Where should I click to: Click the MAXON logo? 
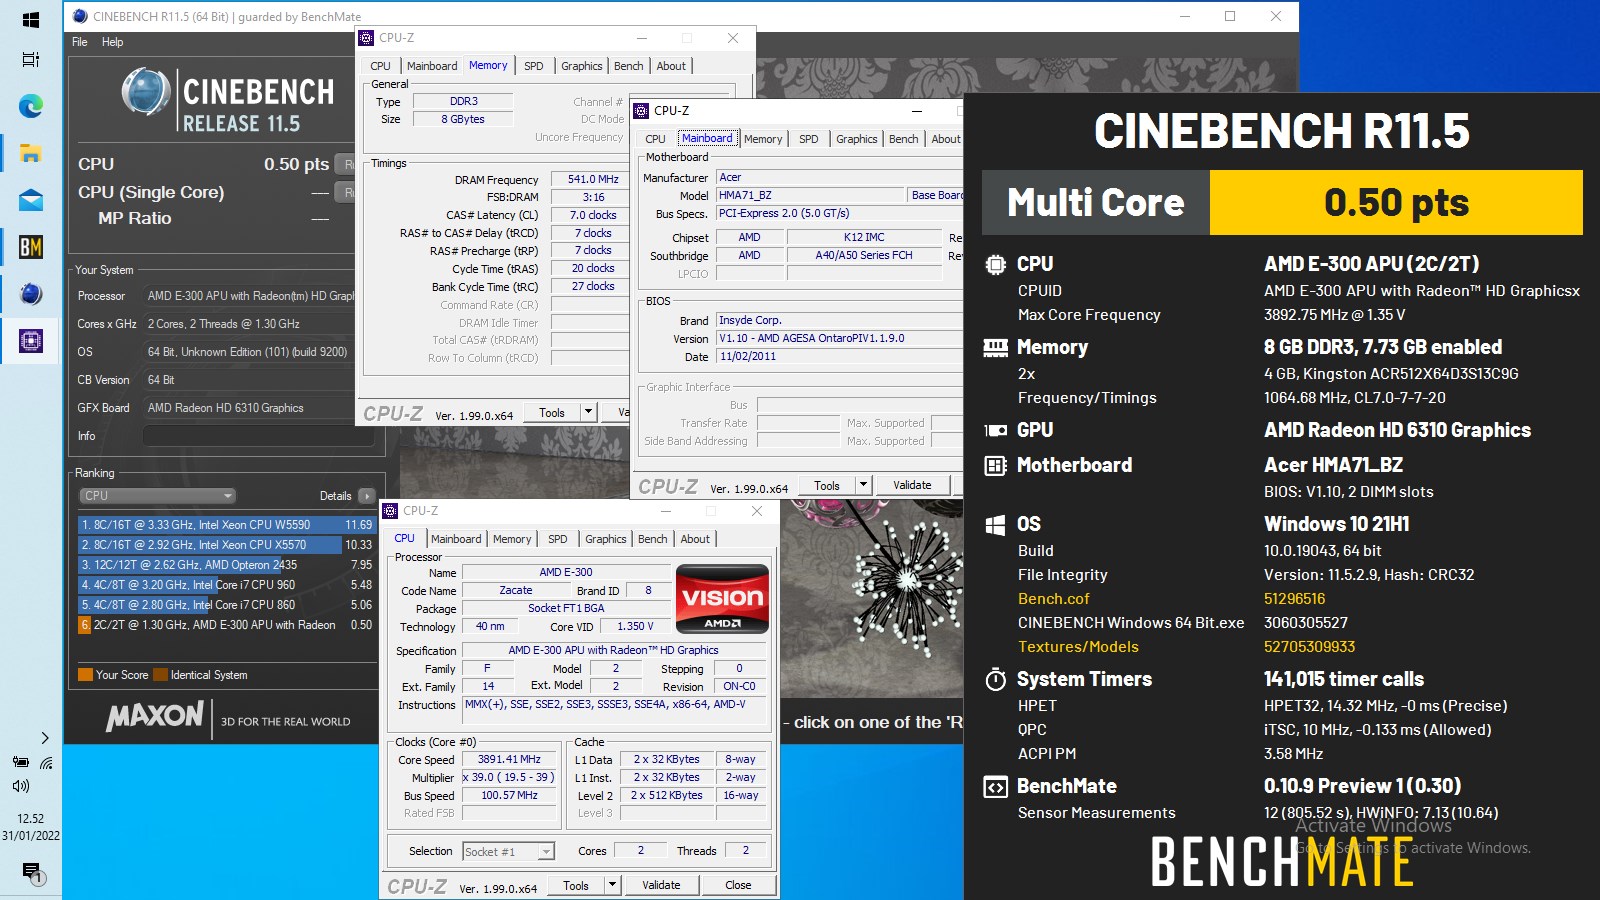coord(155,716)
